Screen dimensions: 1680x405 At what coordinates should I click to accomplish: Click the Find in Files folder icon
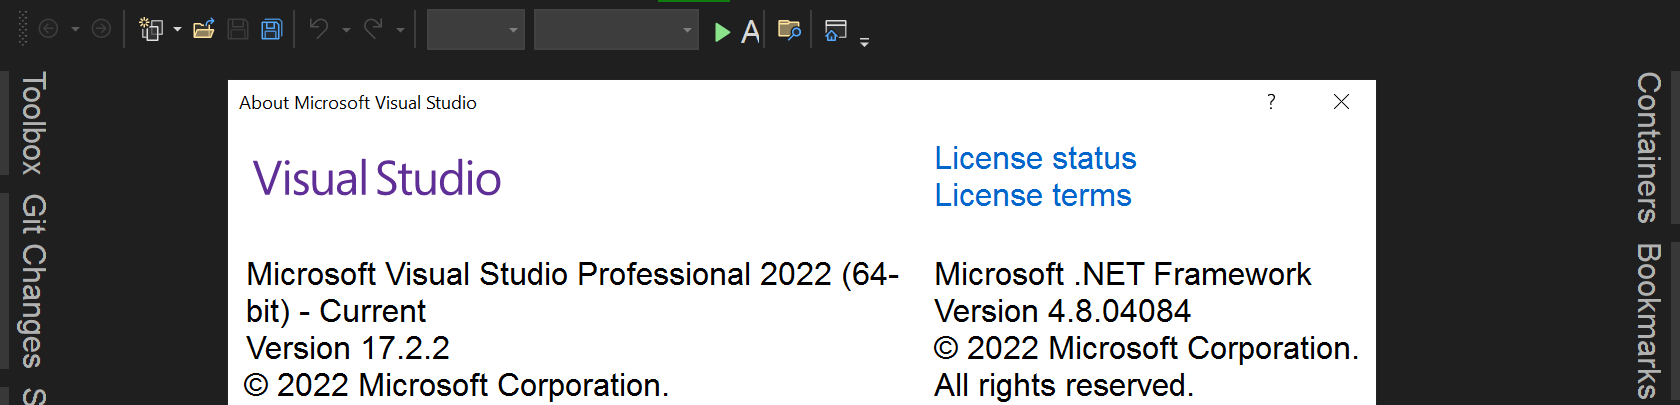click(x=789, y=30)
